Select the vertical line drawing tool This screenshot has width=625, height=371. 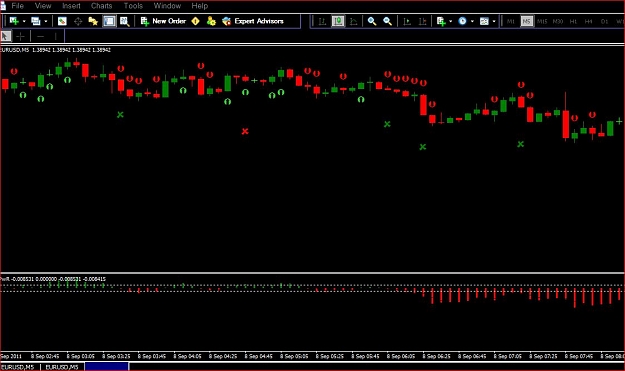(x=55, y=36)
